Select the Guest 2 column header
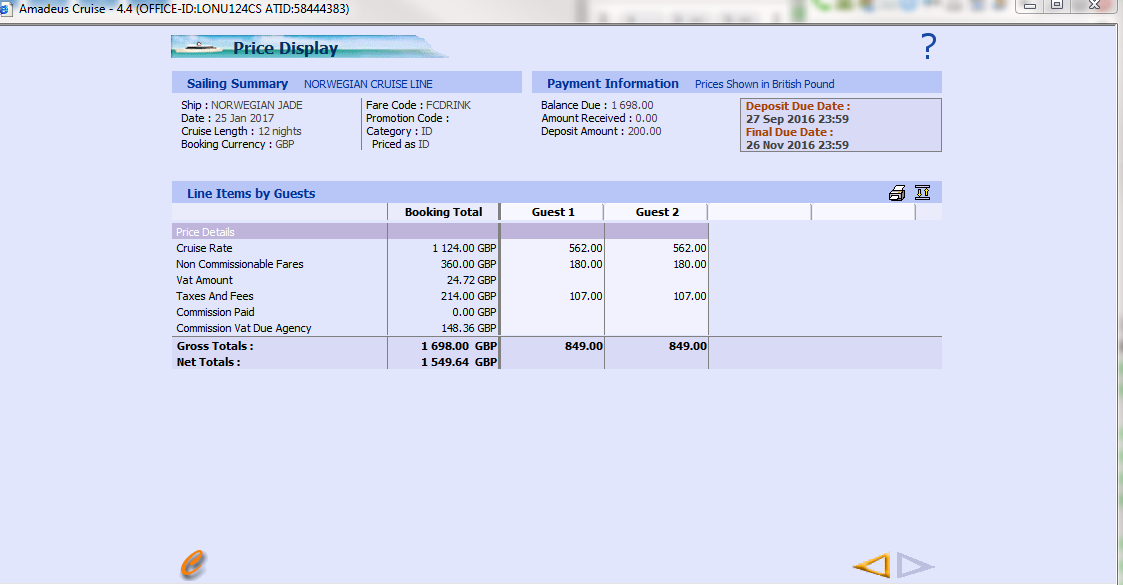Screen dimensions: 1123x585 click(657, 212)
